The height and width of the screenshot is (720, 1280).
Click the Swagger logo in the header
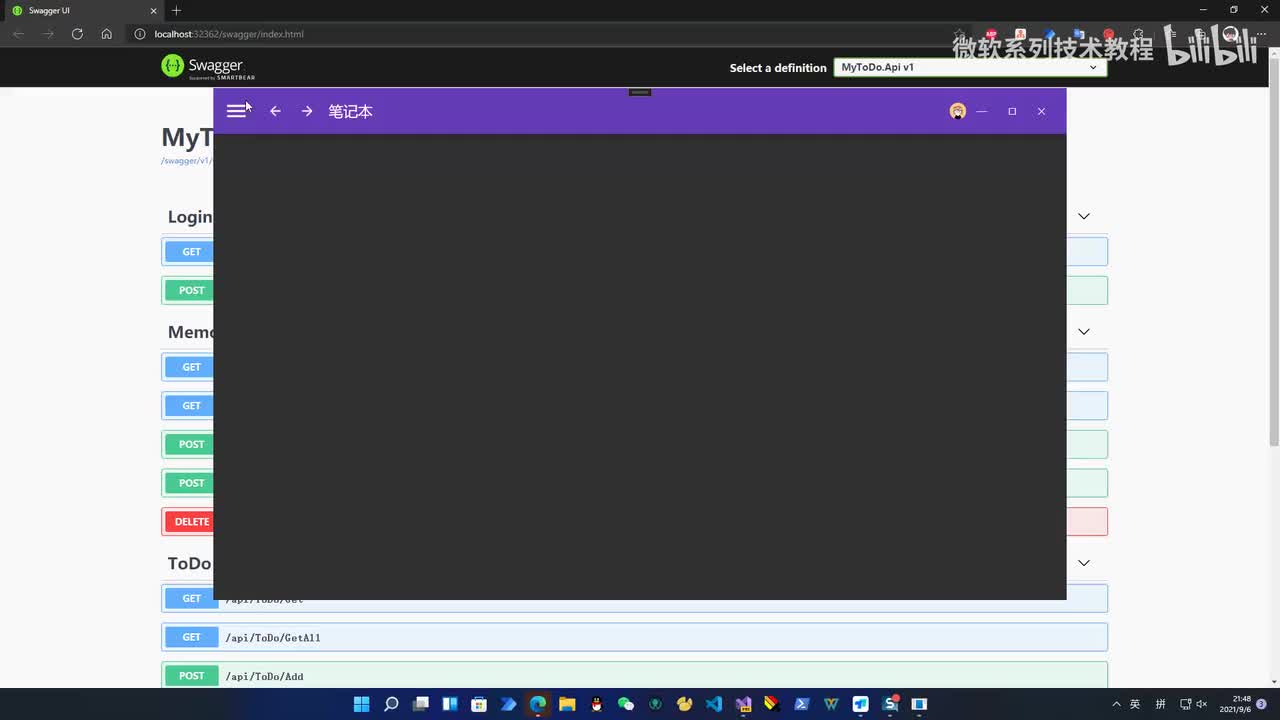208,67
